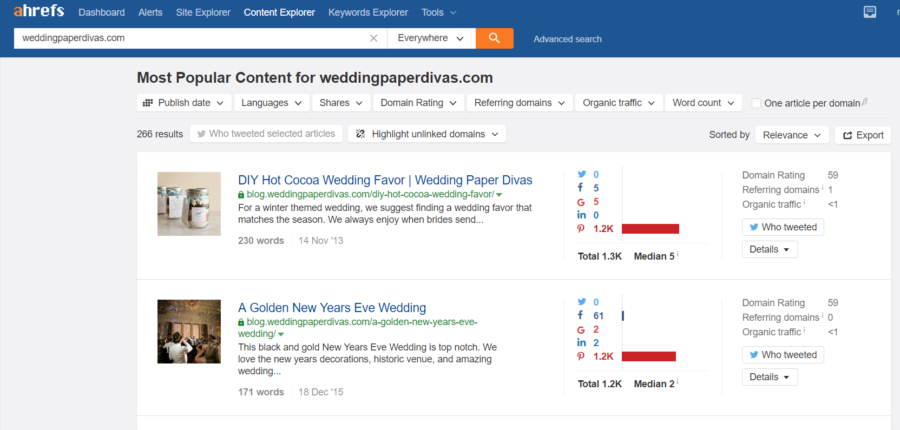Click the orange search magnifier button

tap(494, 38)
